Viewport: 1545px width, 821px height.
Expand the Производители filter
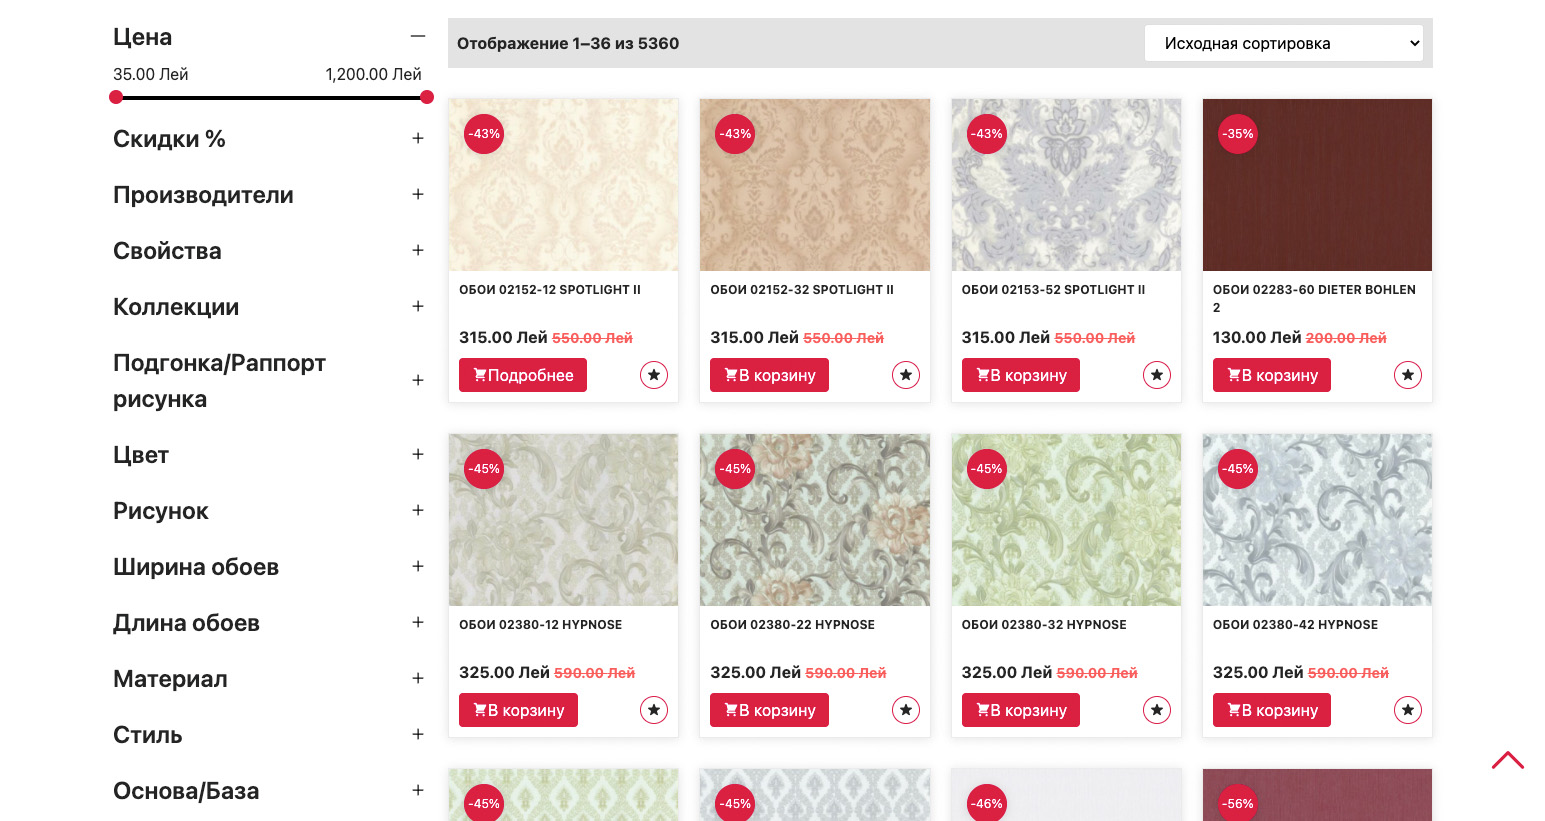tap(418, 195)
